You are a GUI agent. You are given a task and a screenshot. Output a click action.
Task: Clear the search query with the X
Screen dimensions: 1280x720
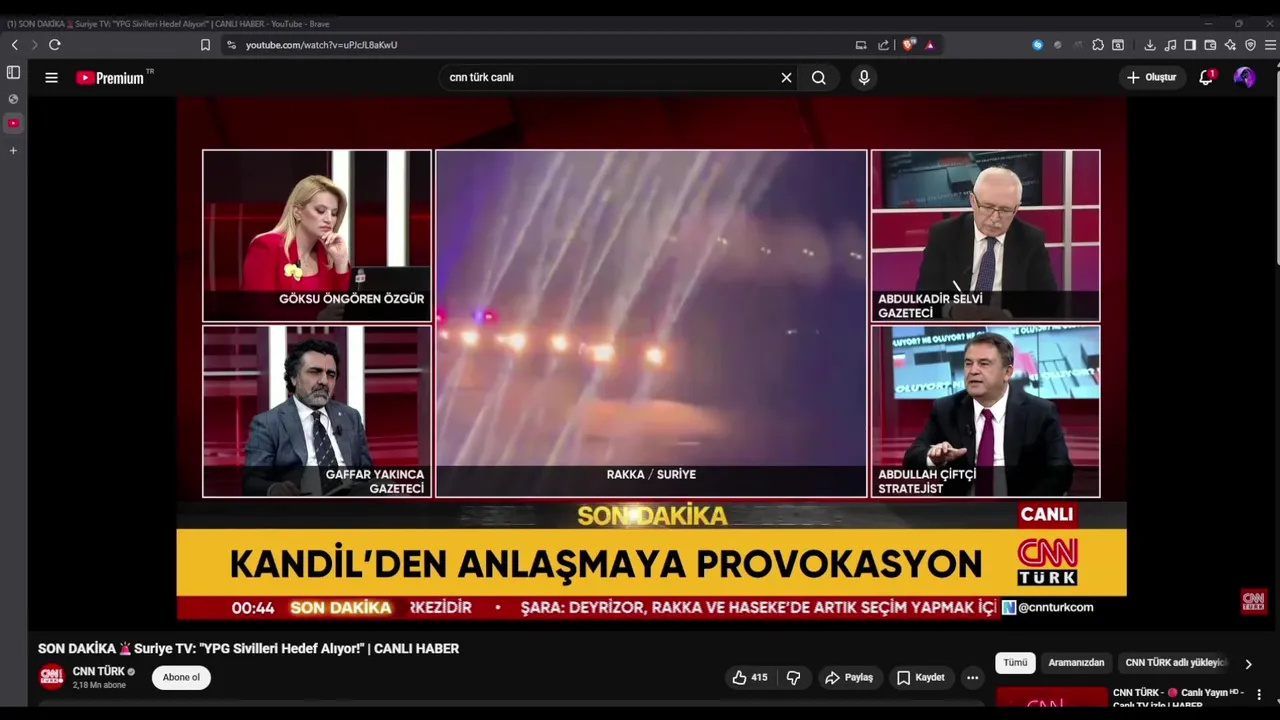(786, 77)
